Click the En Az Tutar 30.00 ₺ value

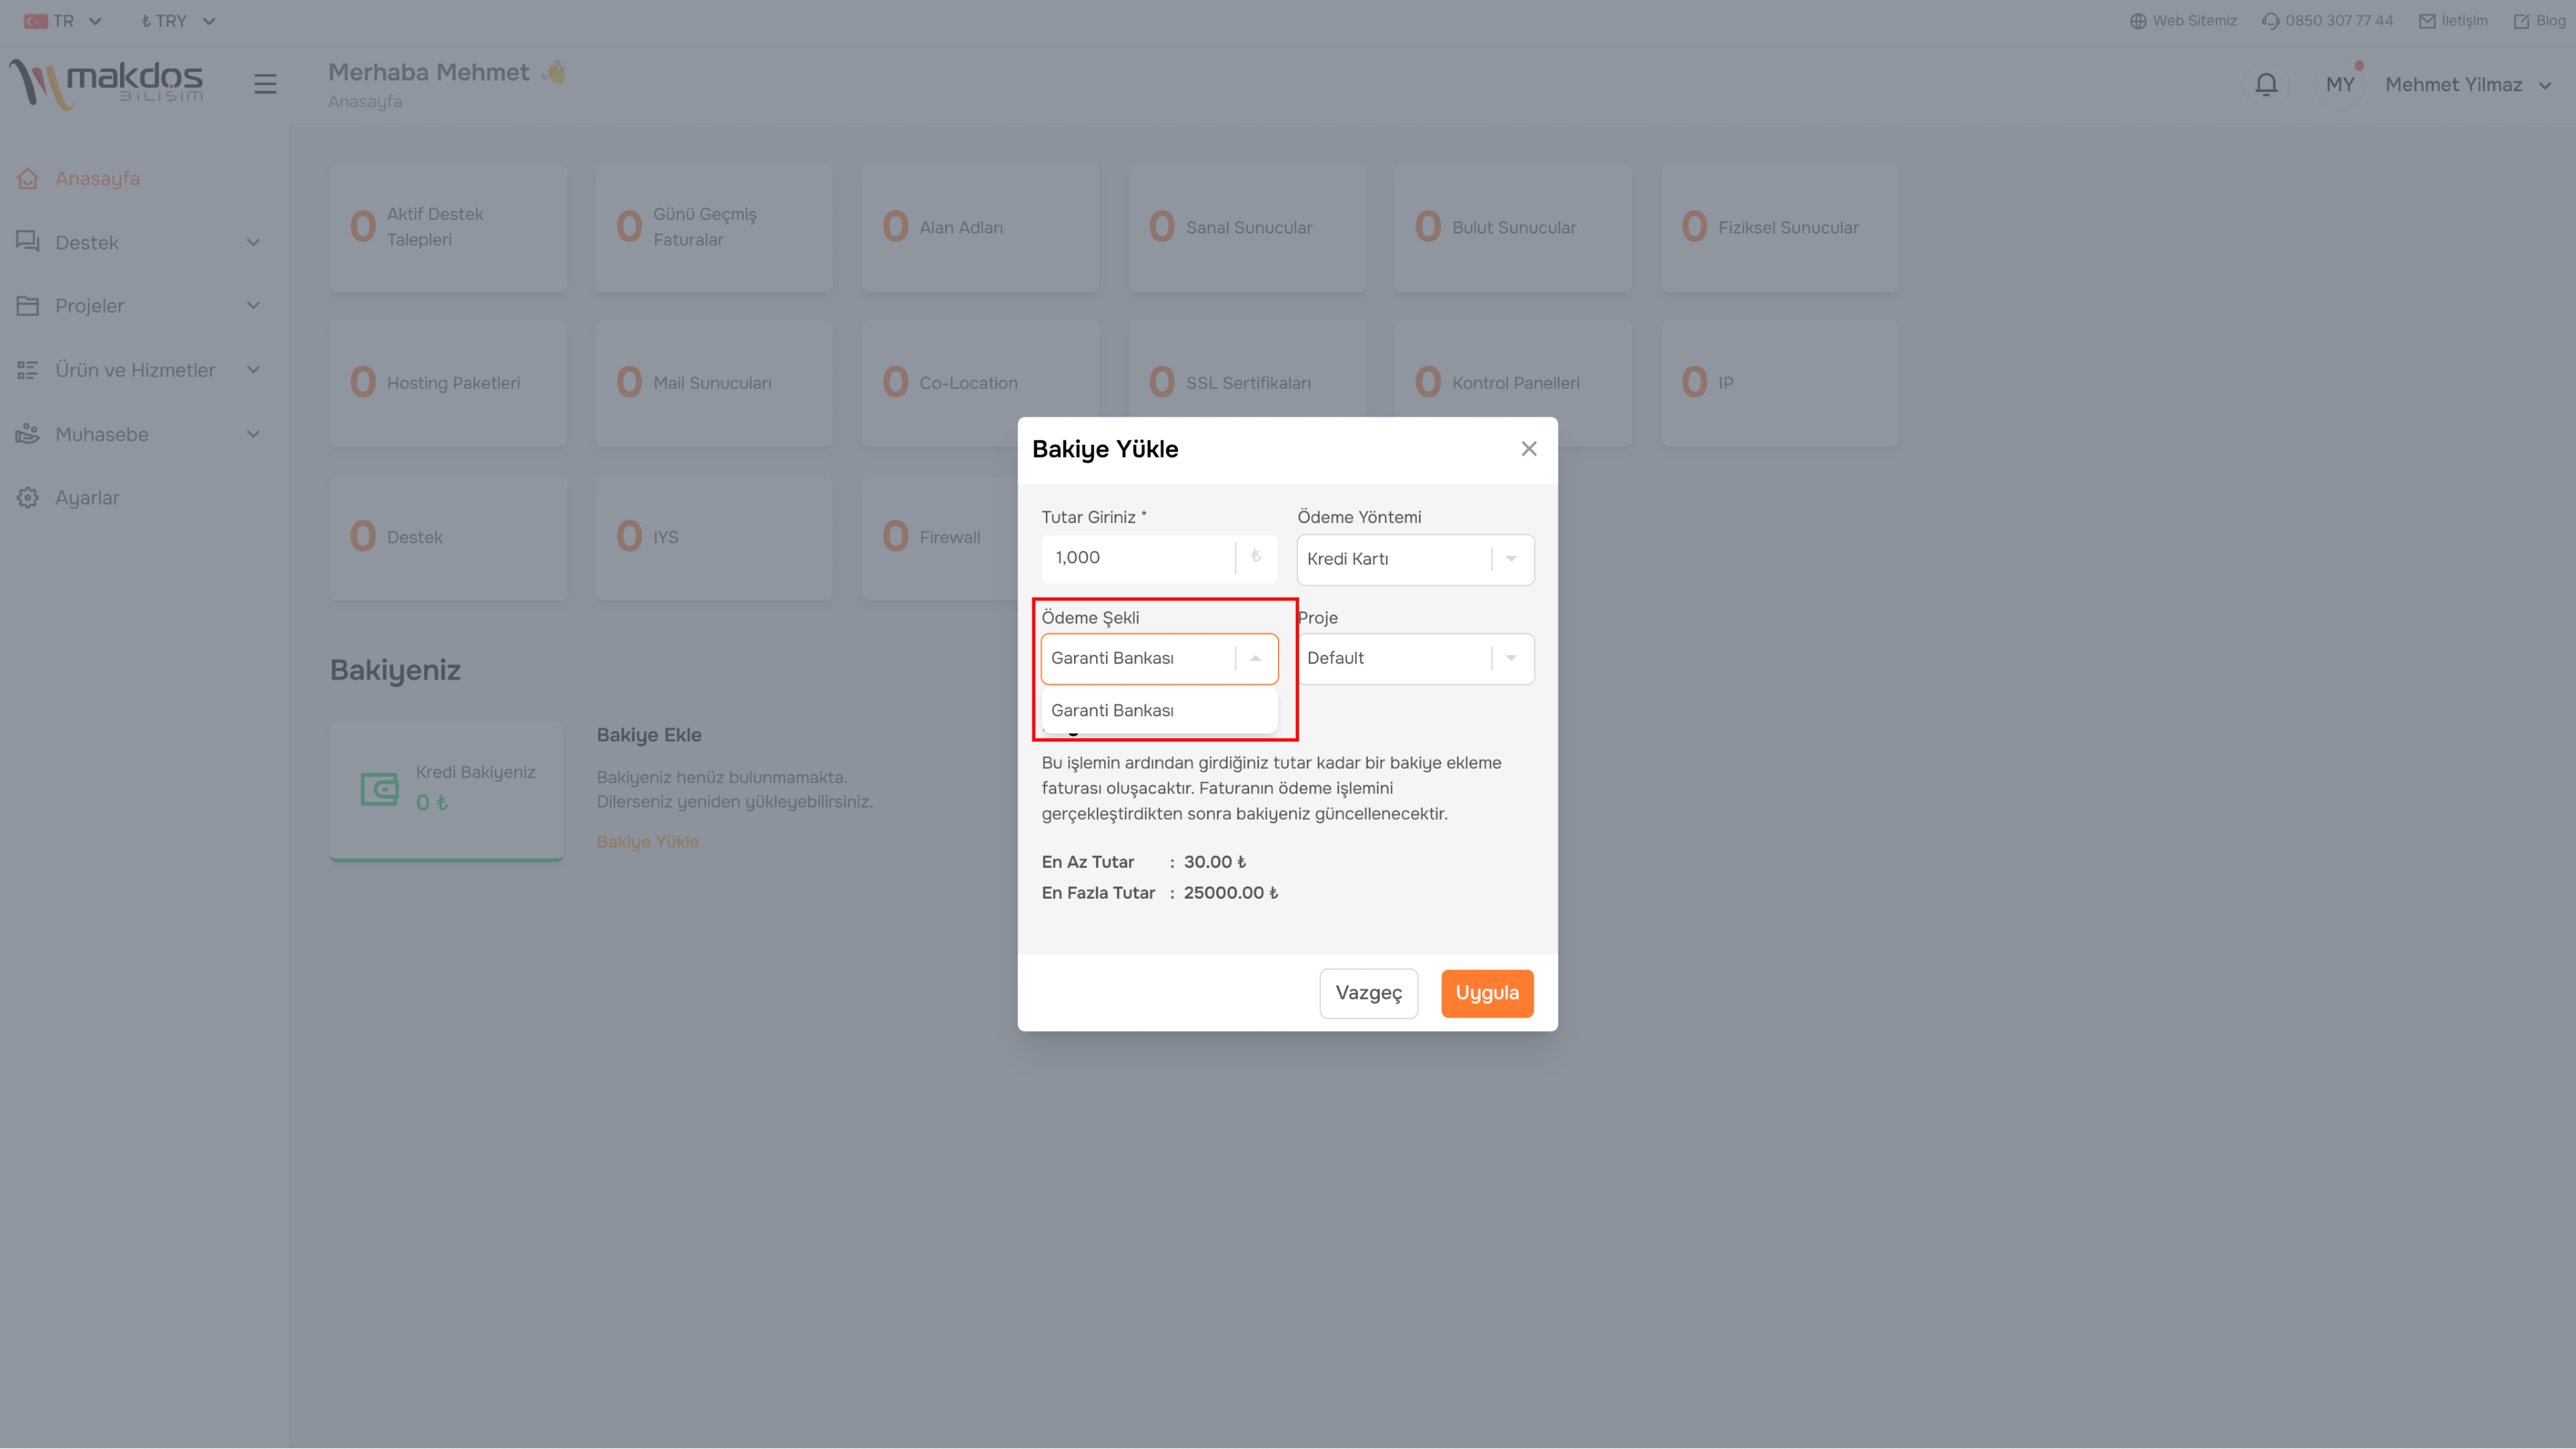[1214, 862]
